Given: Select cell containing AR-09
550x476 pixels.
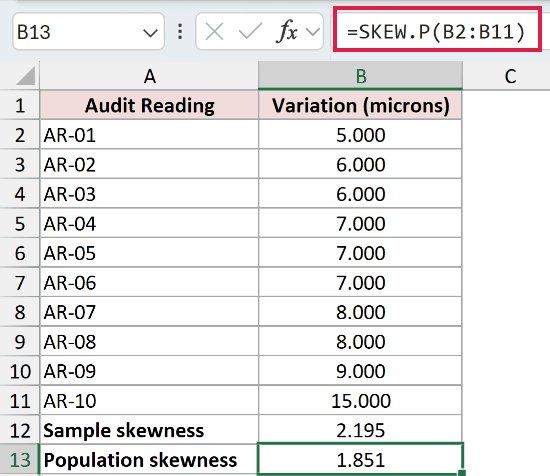Looking at the screenshot, I should point(149,371).
